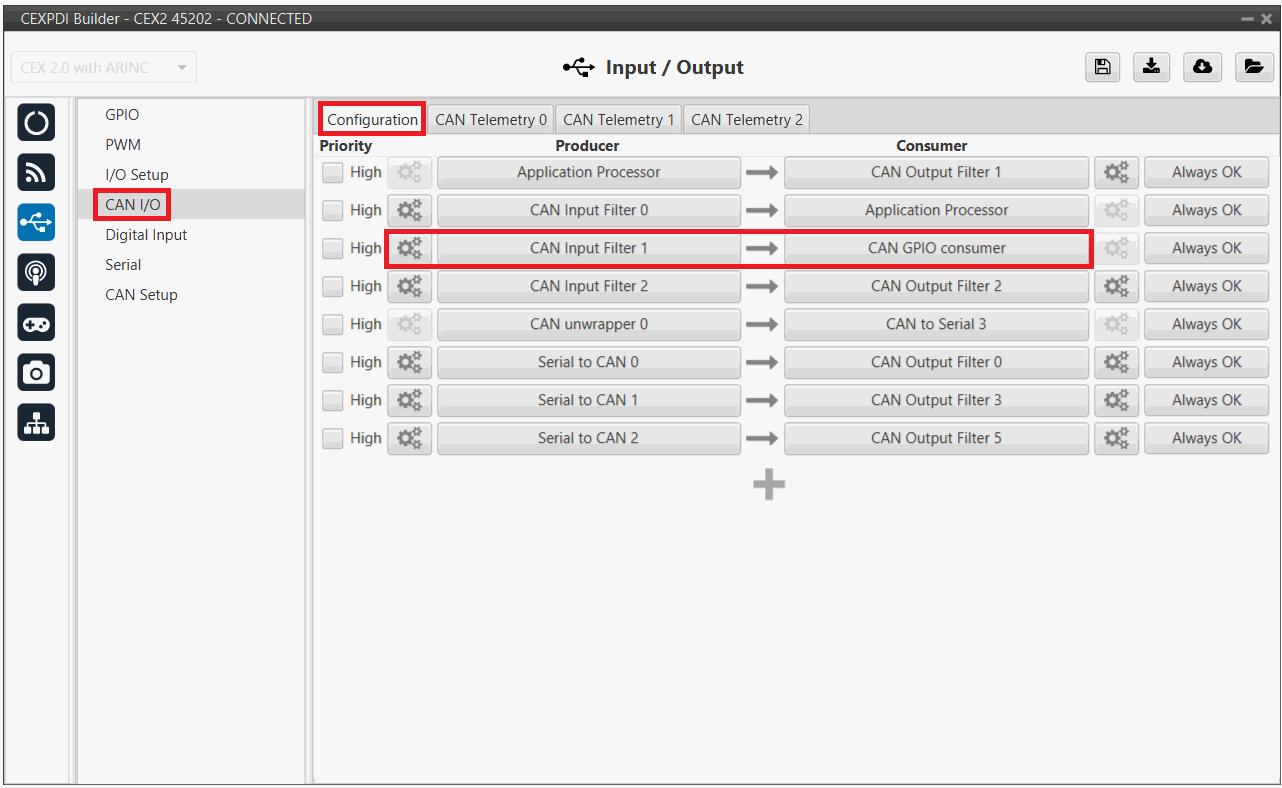Image resolution: width=1282 pixels, height=788 pixels.
Task: Open gear settings right of CAN Output Filter 2
Action: (1116, 286)
